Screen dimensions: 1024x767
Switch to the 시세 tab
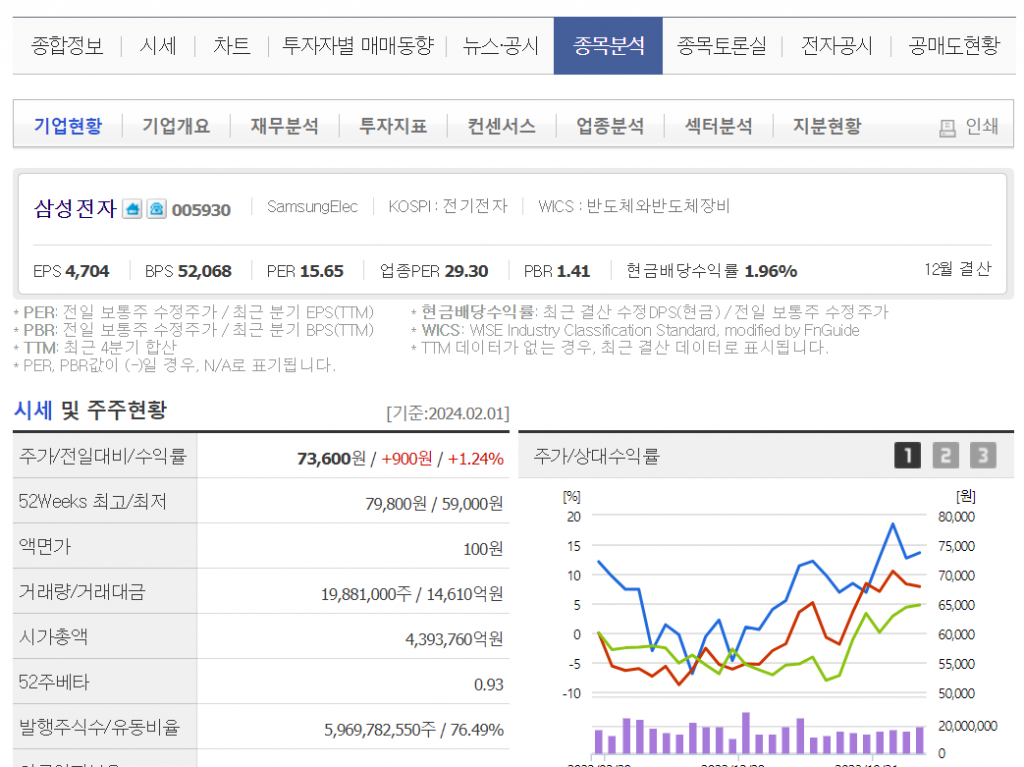(158, 46)
